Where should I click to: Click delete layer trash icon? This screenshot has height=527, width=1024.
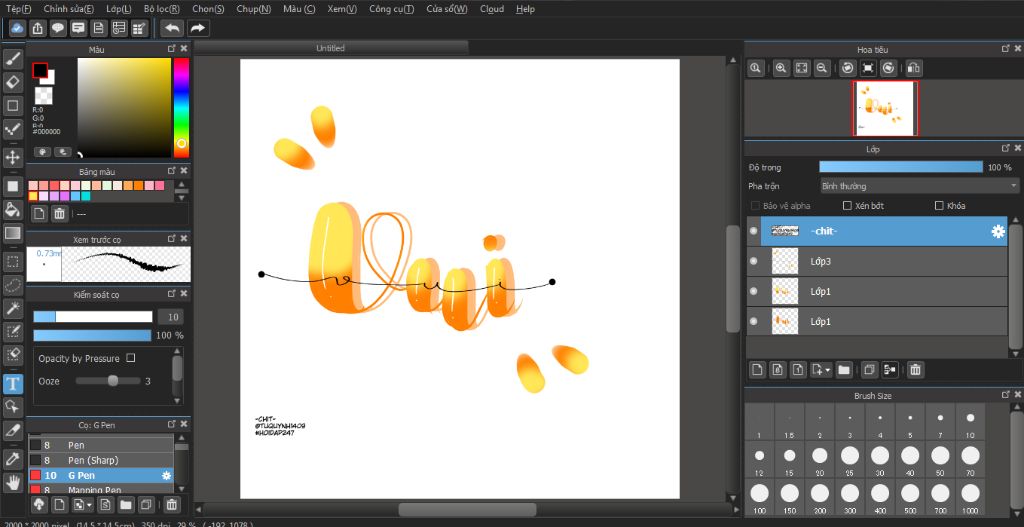(x=916, y=370)
